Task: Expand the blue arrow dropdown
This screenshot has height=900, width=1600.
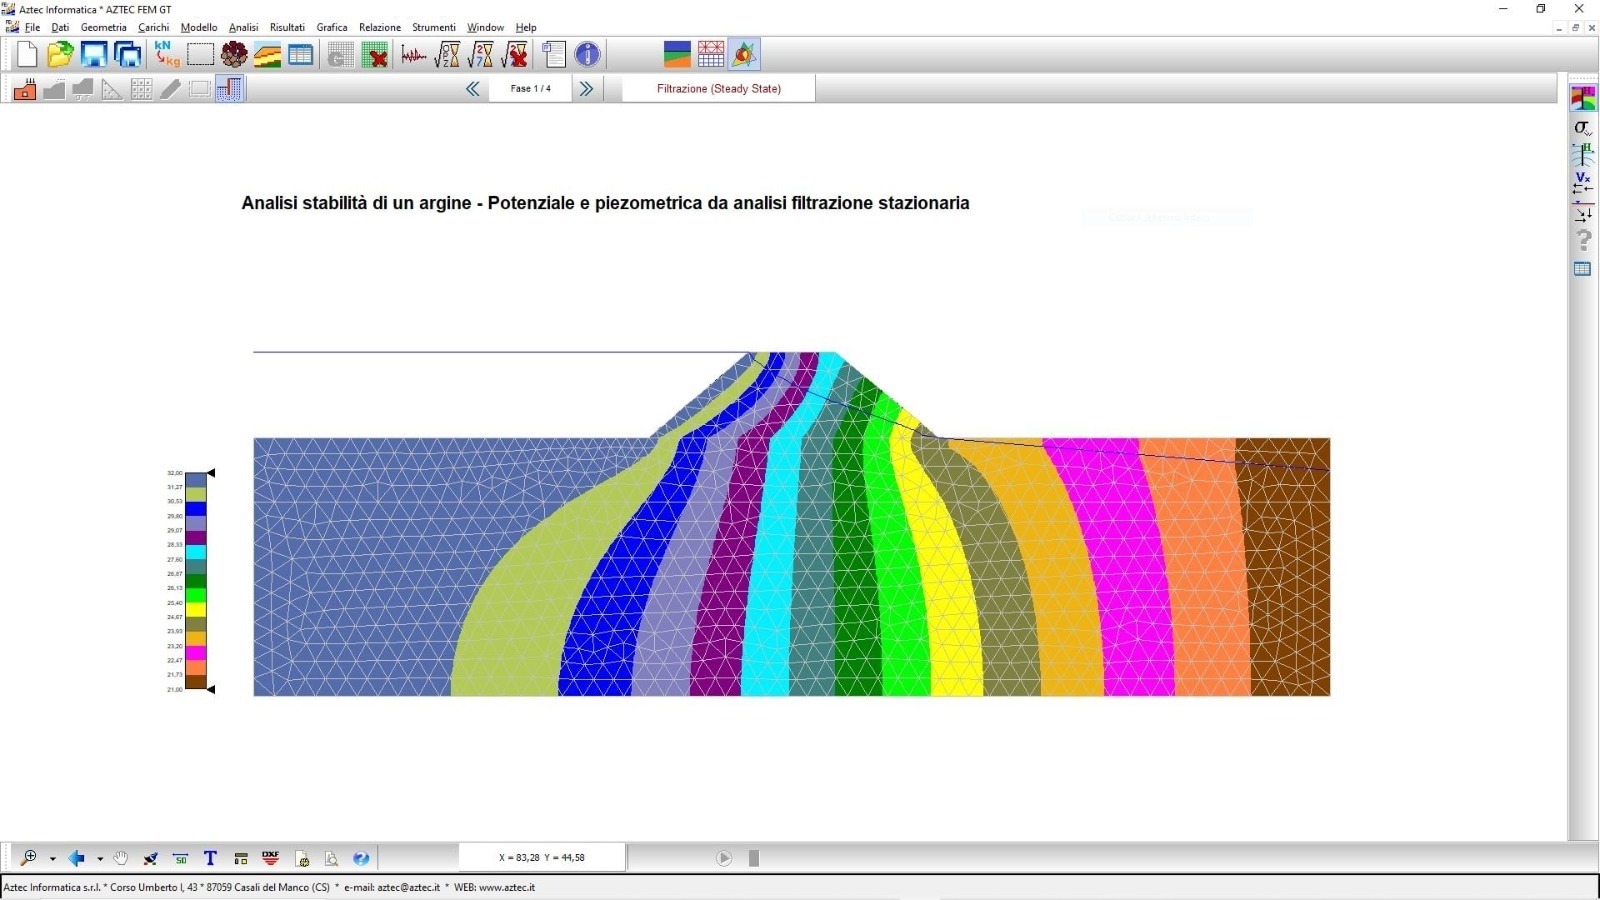Action: [x=100, y=859]
